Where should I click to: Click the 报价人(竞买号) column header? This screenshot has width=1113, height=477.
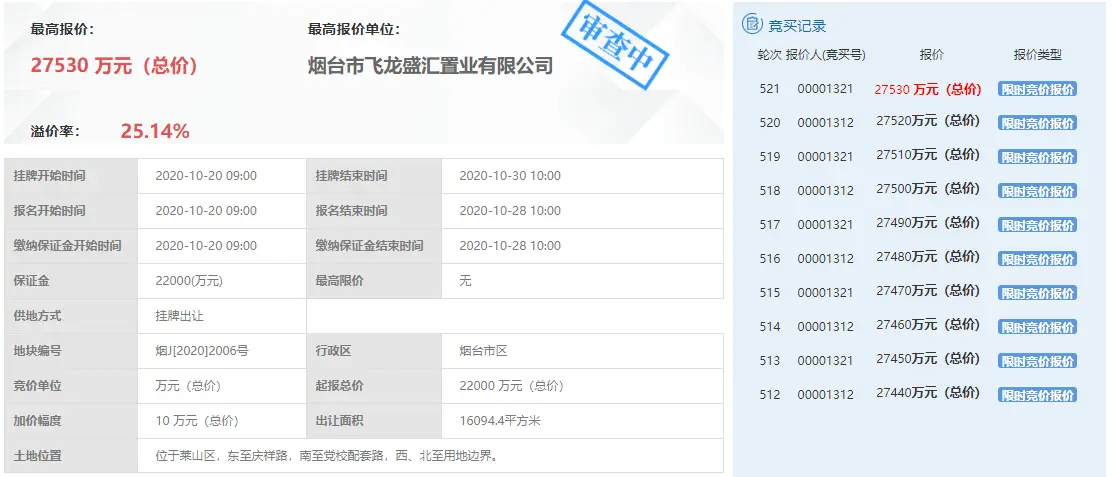pyautogui.click(x=826, y=55)
